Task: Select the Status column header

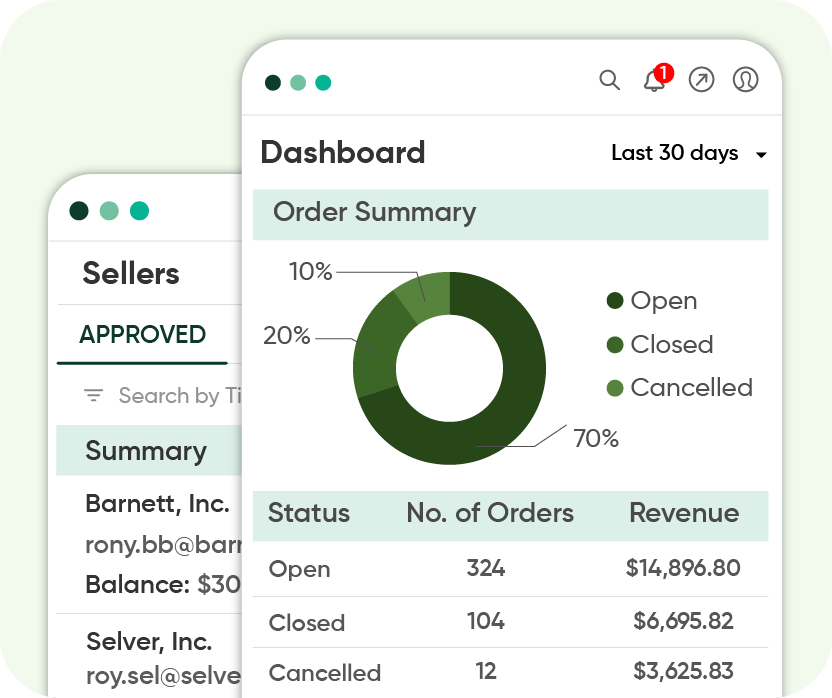Action: (x=308, y=514)
